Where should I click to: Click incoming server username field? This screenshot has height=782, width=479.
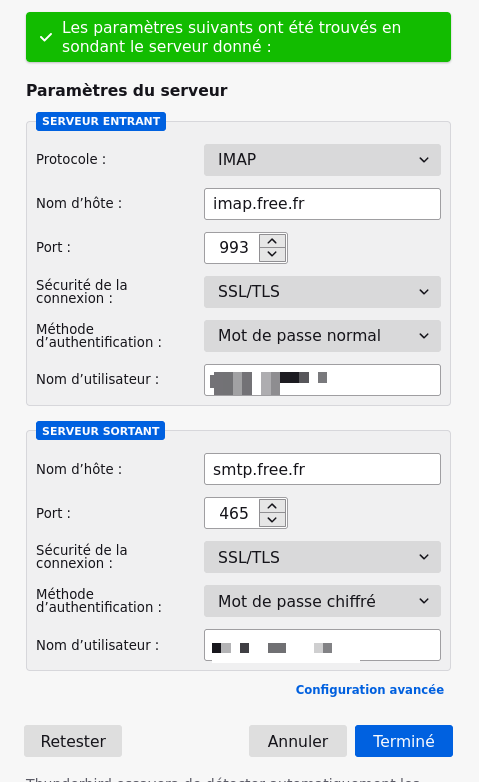click(x=322, y=380)
